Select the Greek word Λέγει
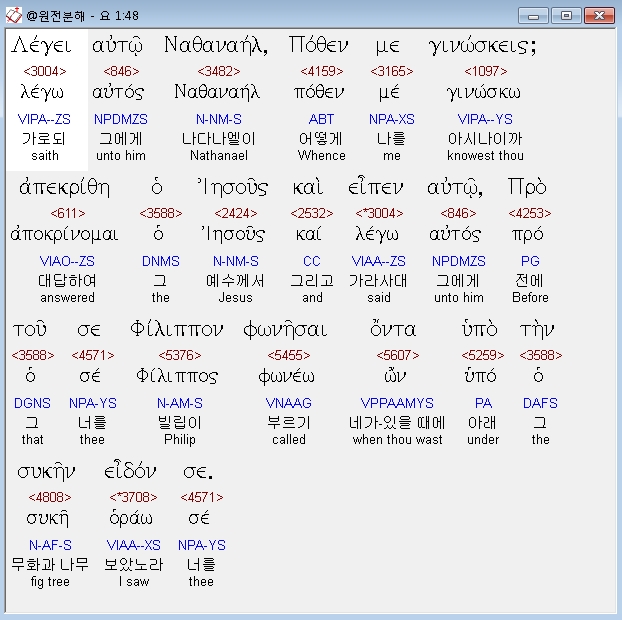This screenshot has height=620, width=622. pyautogui.click(x=41, y=45)
